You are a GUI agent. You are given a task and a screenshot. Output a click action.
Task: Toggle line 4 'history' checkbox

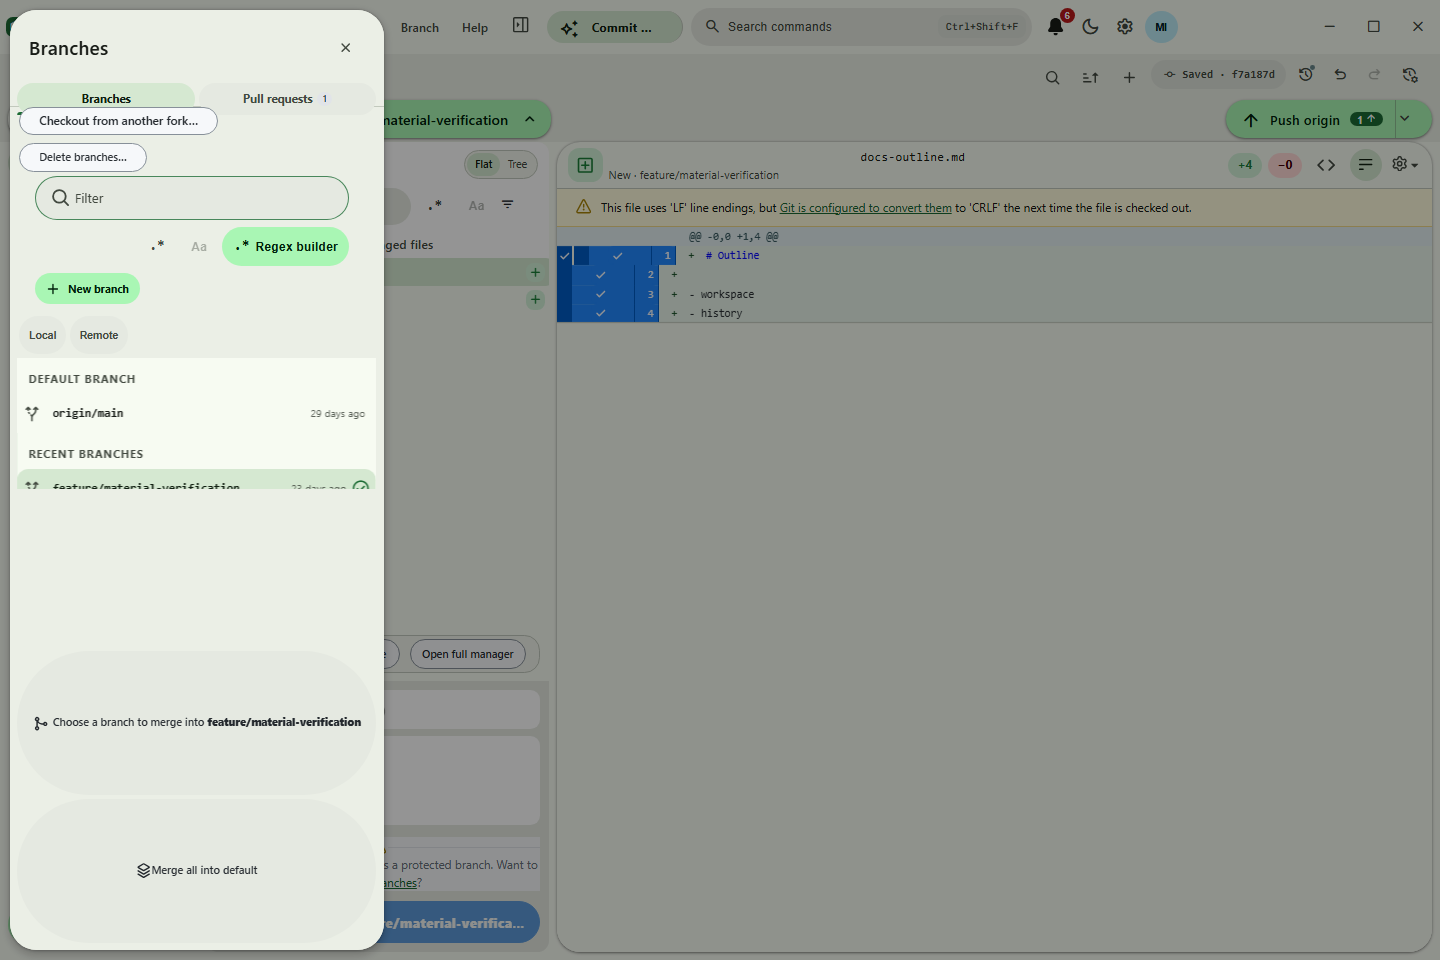click(601, 313)
